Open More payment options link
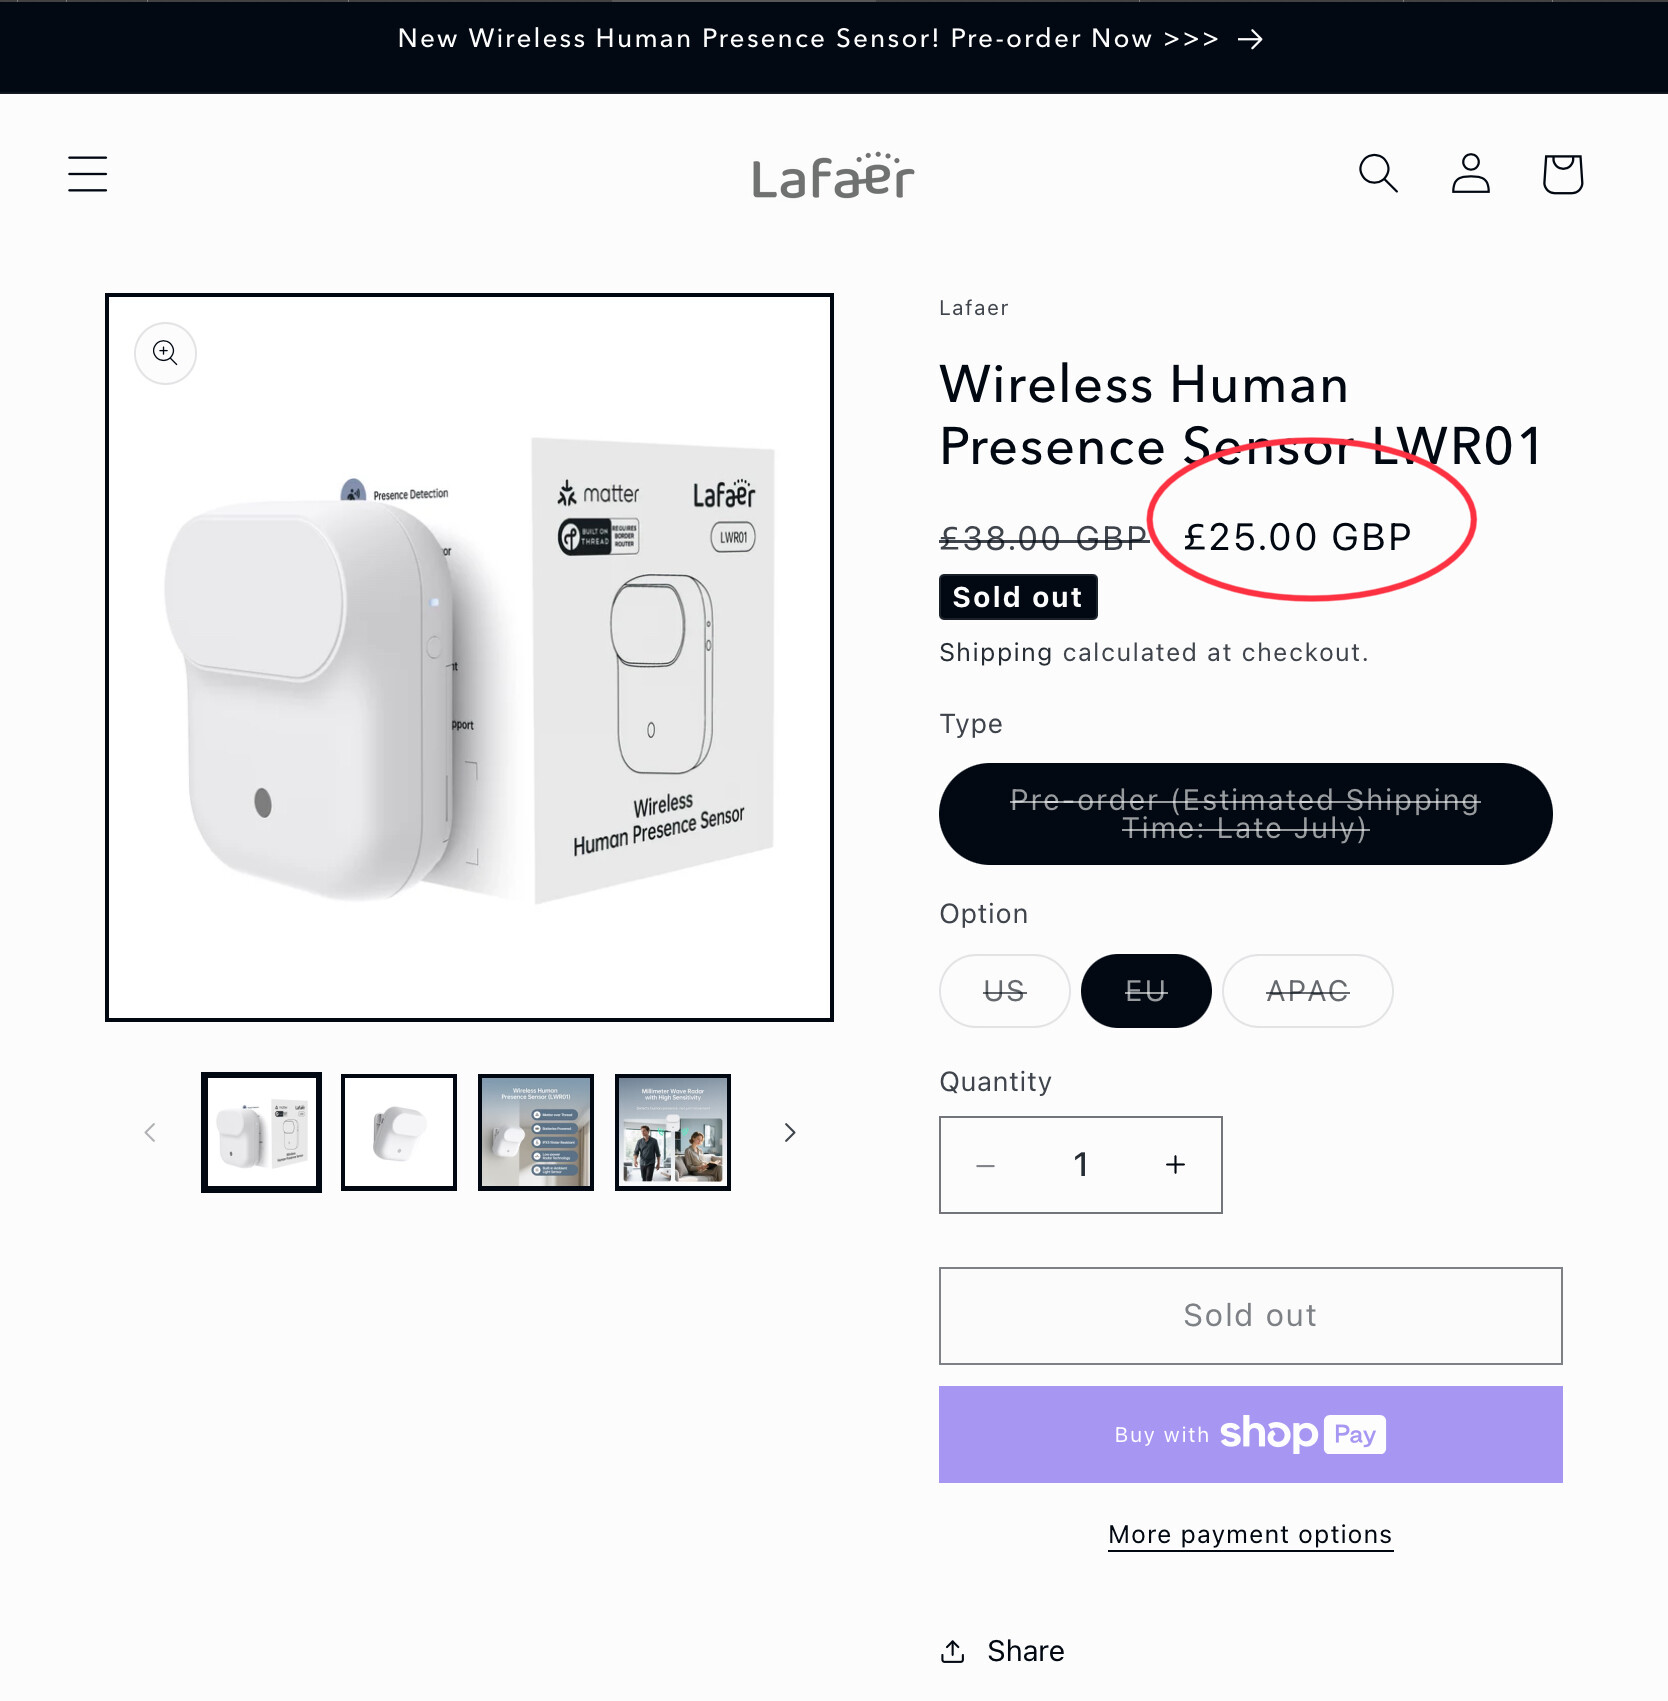Screen dimensions: 1668x1701 tap(1250, 1535)
